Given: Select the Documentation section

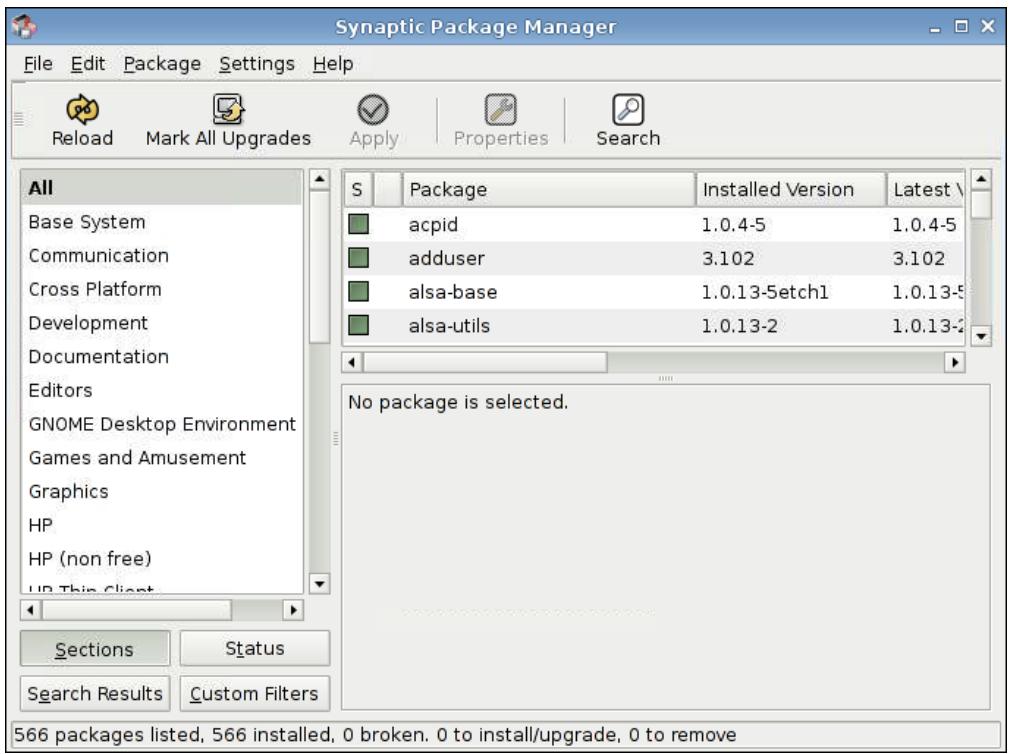Looking at the screenshot, I should (162, 356).
